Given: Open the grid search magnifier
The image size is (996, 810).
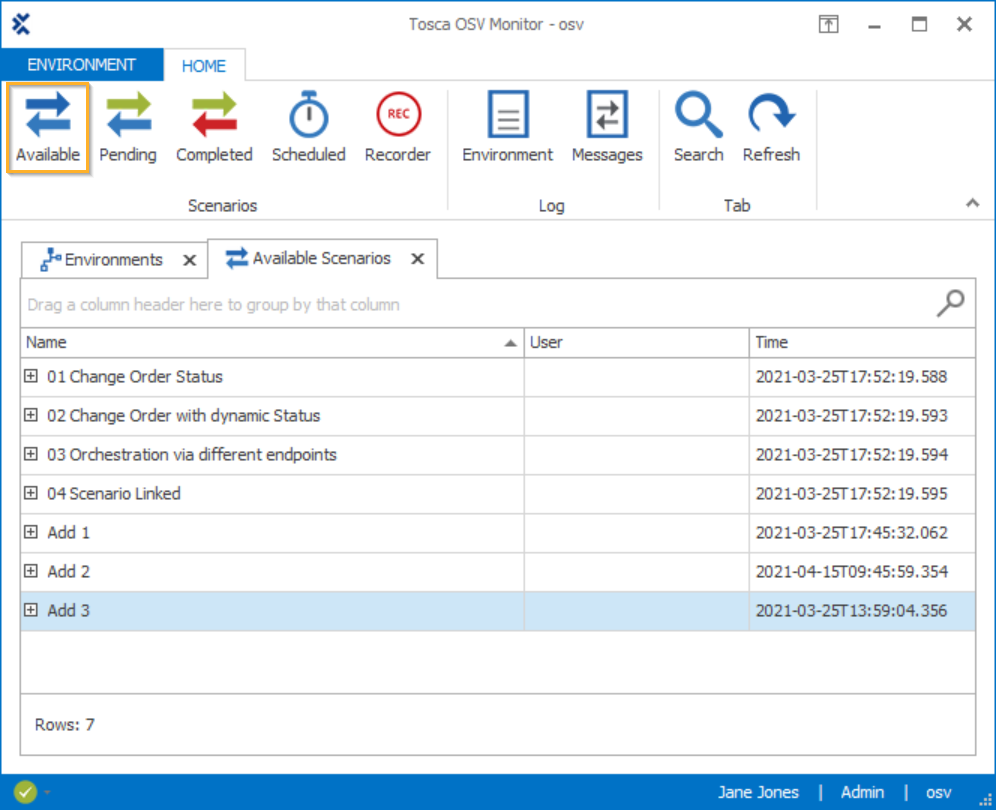Looking at the screenshot, I should pyautogui.click(x=950, y=303).
